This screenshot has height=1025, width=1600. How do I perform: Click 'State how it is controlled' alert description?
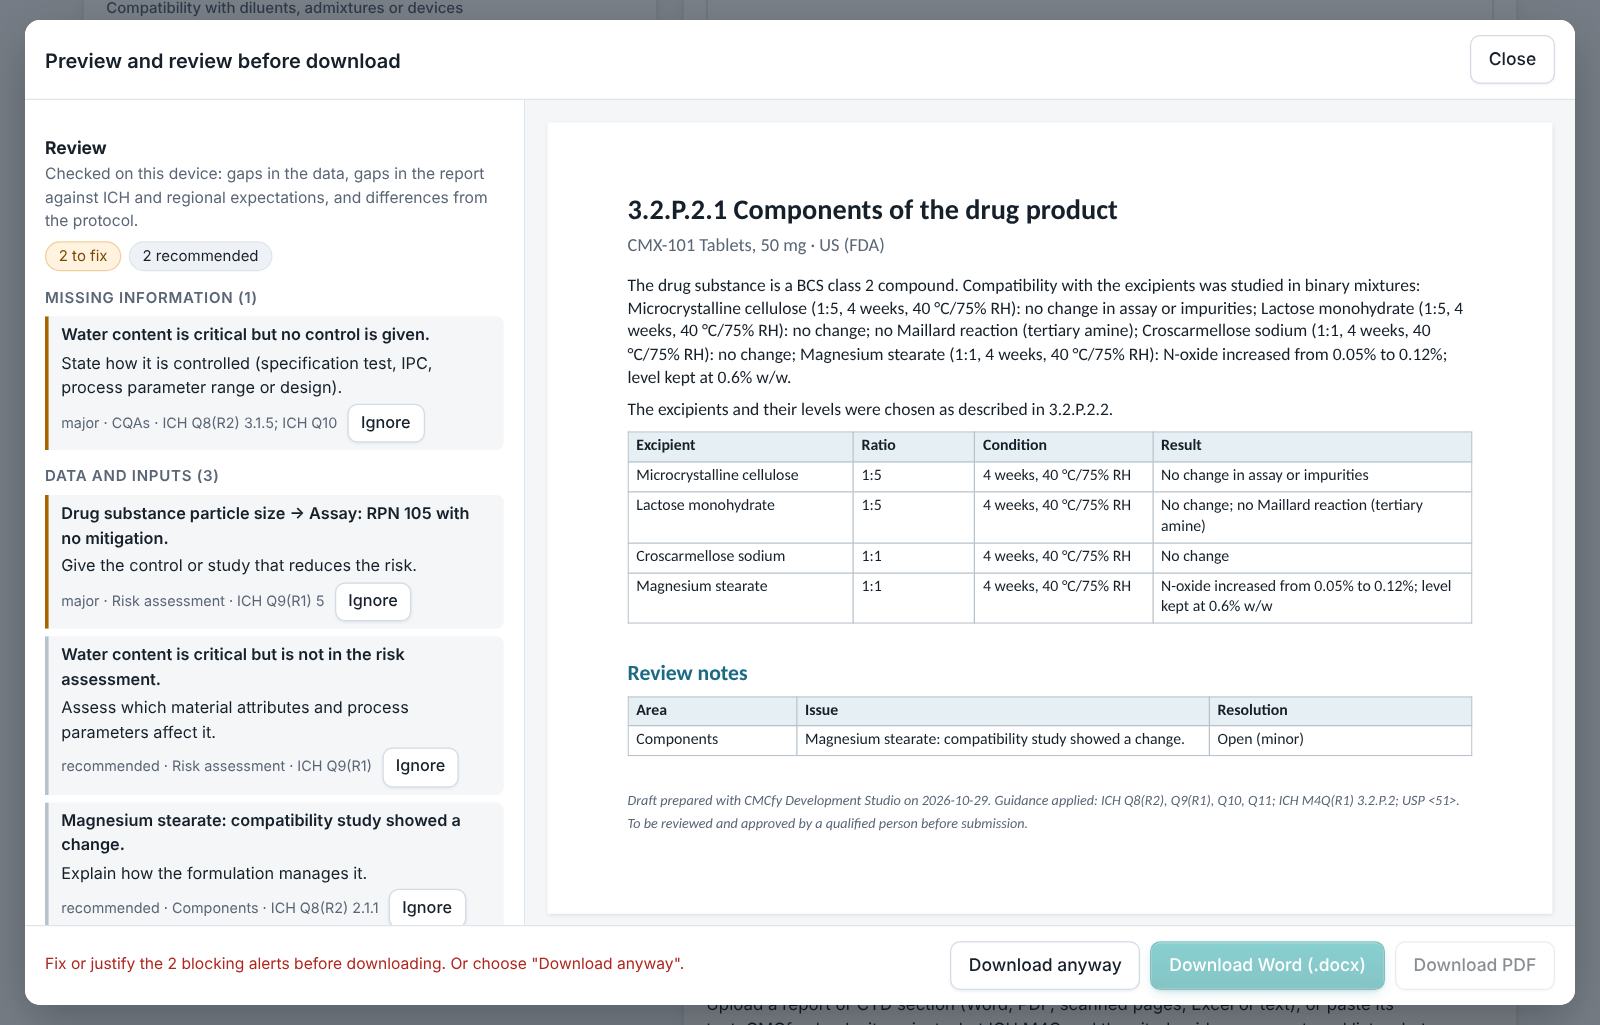[247, 375]
